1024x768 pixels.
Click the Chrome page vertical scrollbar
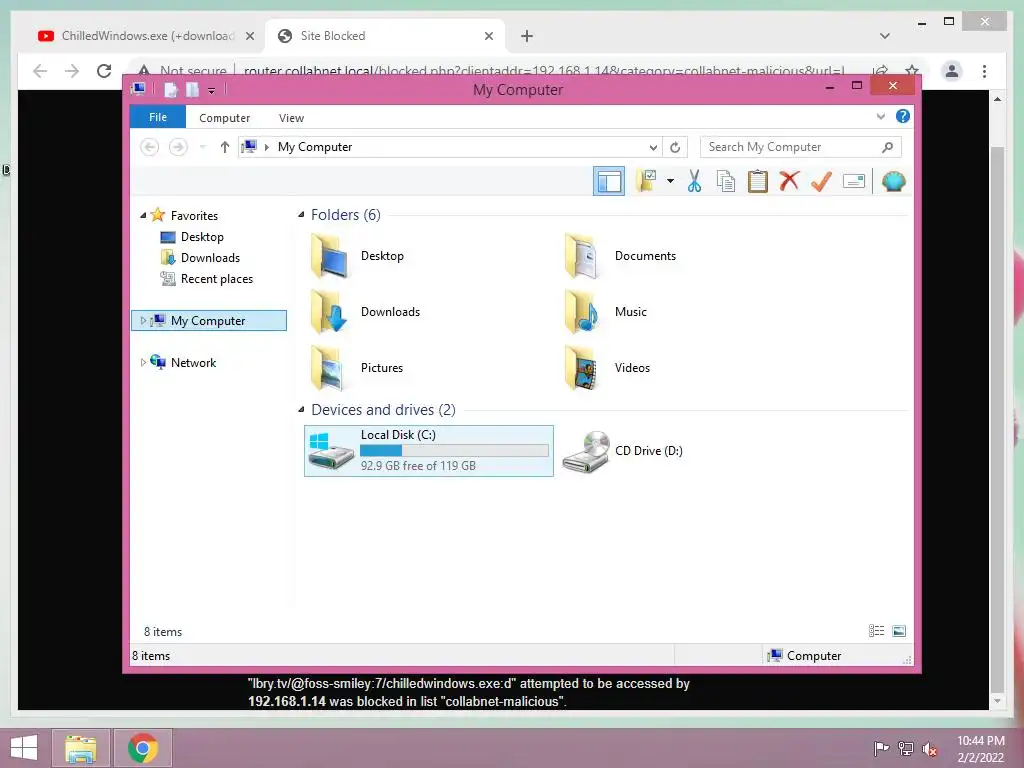tap(997, 418)
